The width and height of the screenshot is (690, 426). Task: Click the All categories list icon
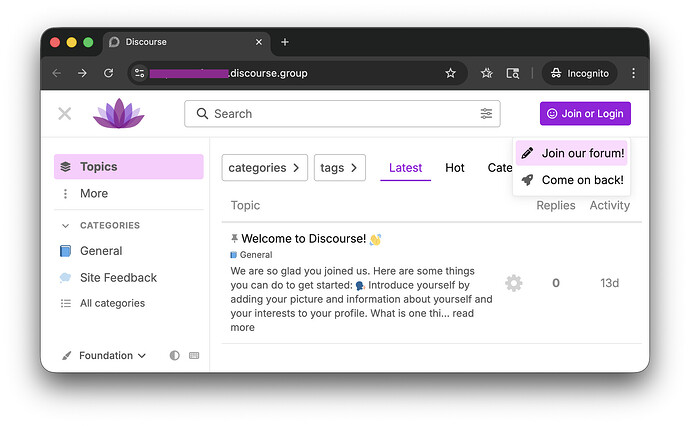click(x=66, y=303)
